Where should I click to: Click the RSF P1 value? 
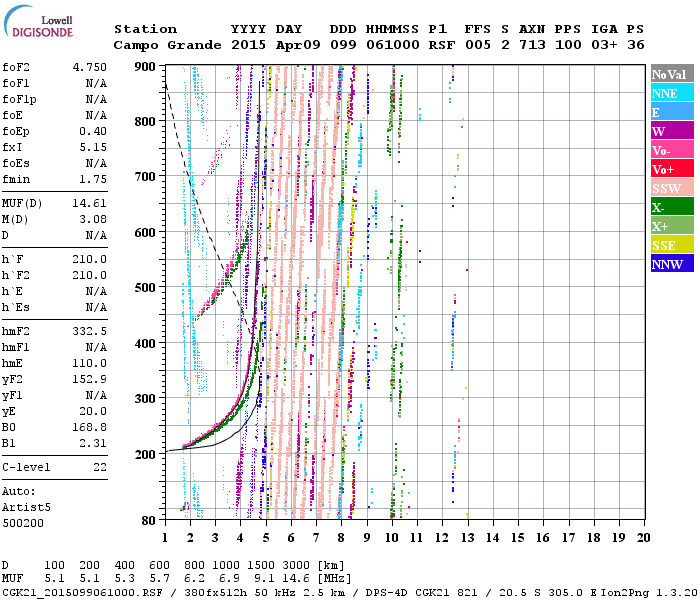click(442, 45)
